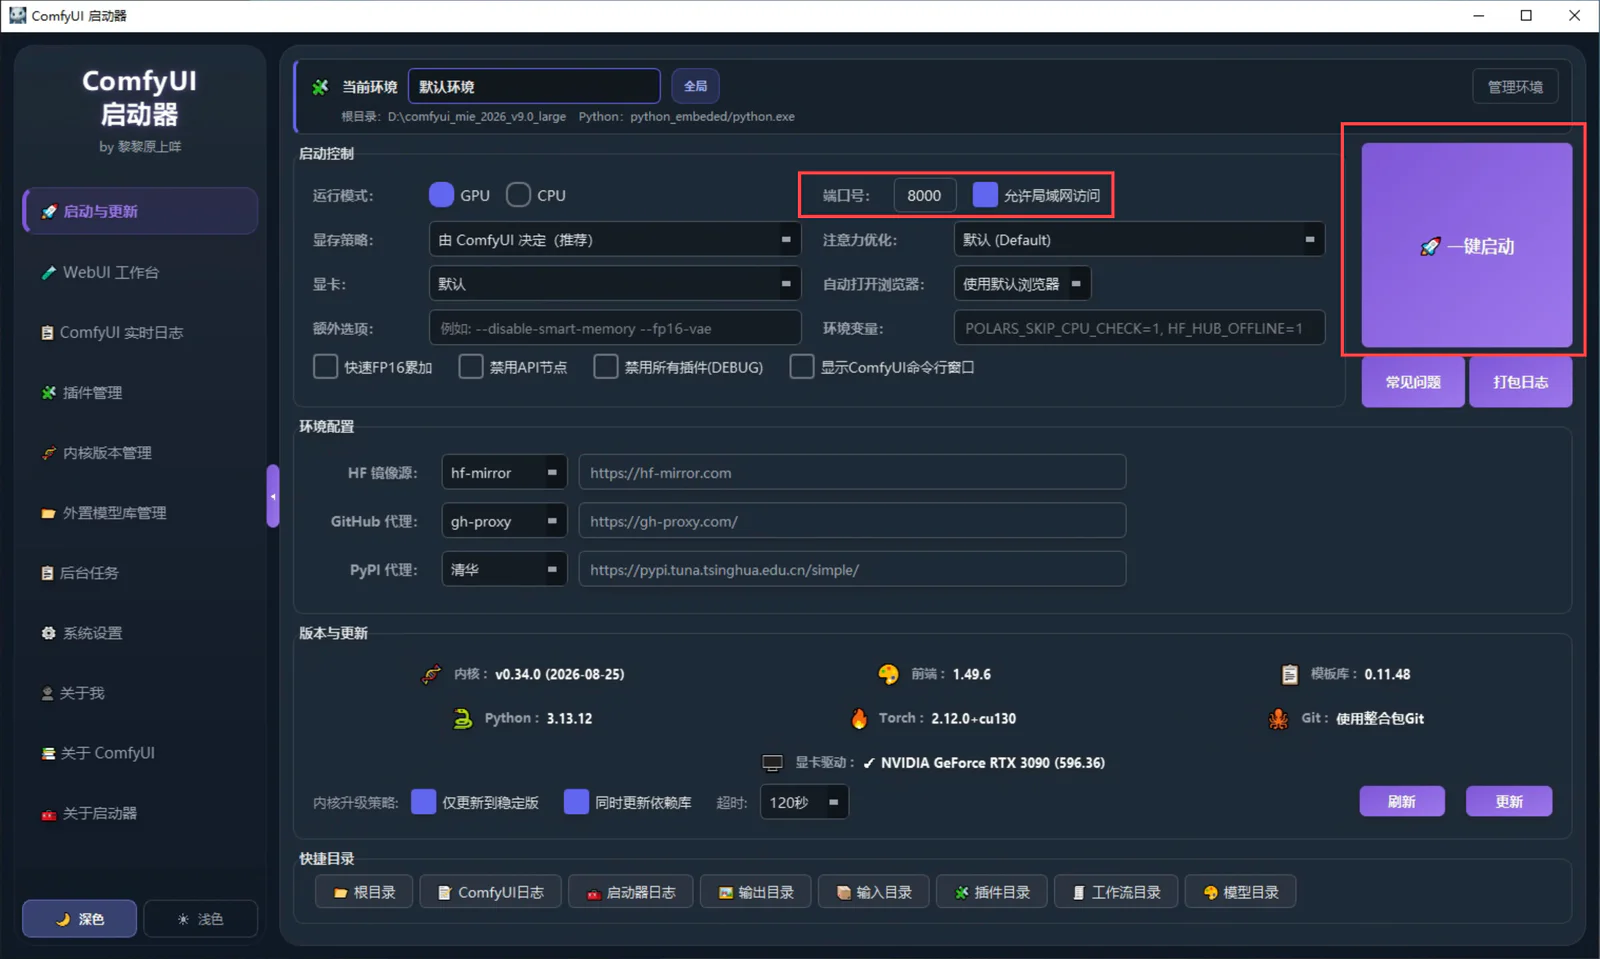Click the toolbox icon beside 关于启动器

click(48, 814)
